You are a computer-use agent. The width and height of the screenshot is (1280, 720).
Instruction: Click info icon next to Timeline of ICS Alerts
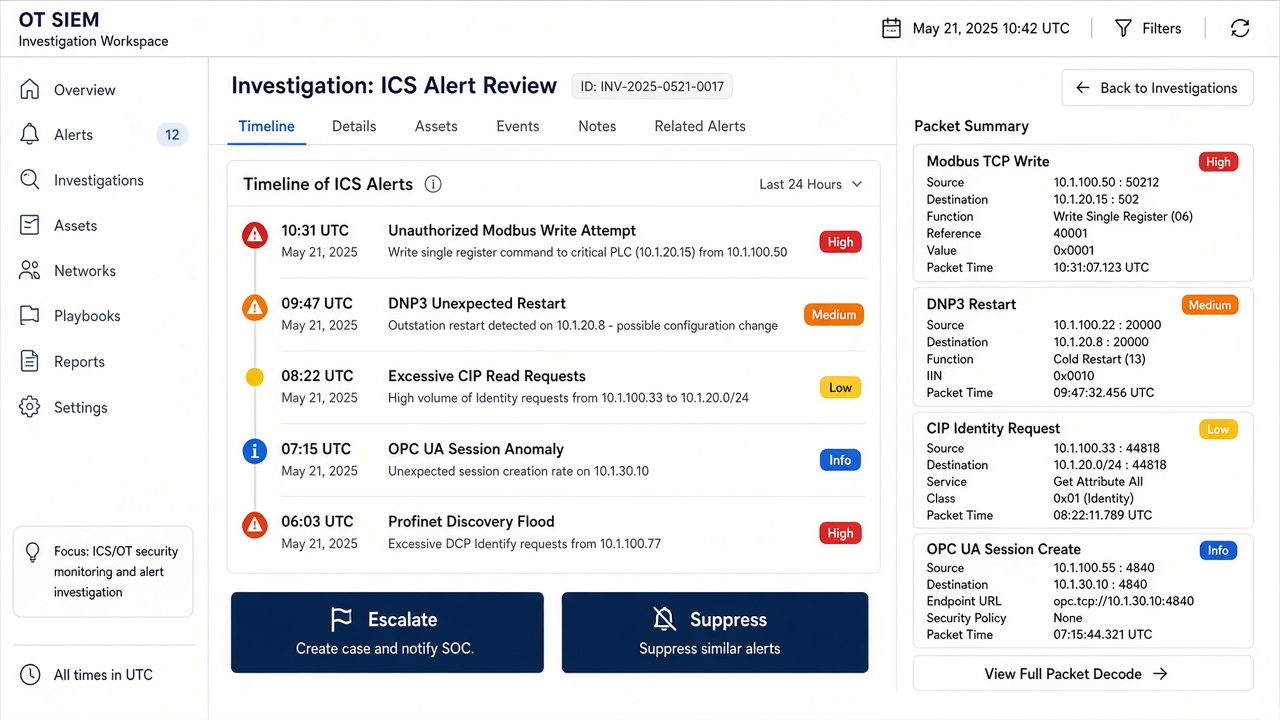point(433,184)
